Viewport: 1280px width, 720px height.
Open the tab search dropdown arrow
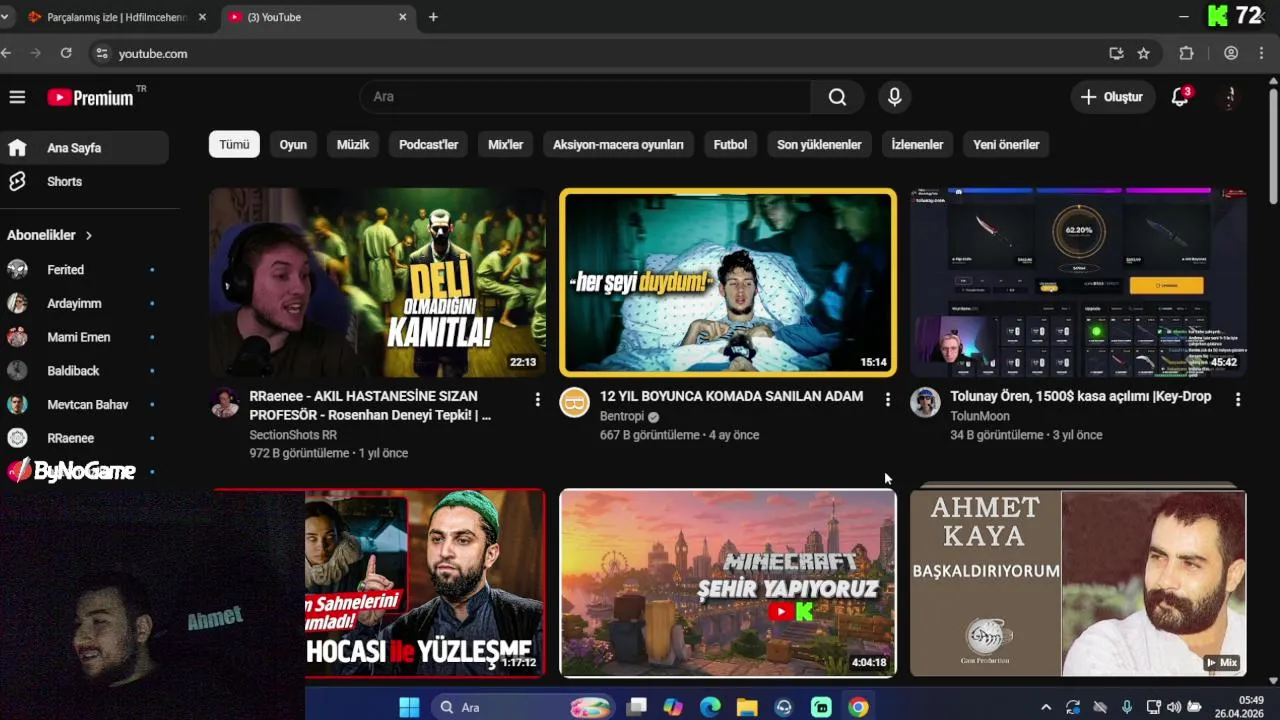point(5,17)
